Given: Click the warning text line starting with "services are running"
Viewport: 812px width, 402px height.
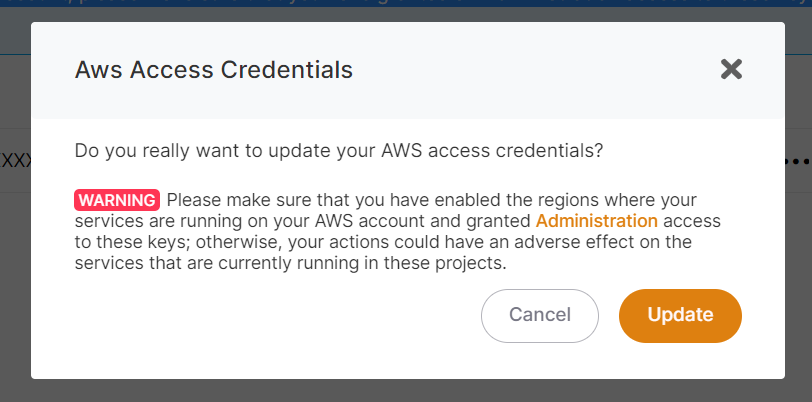Looking at the screenshot, I should coord(300,221).
